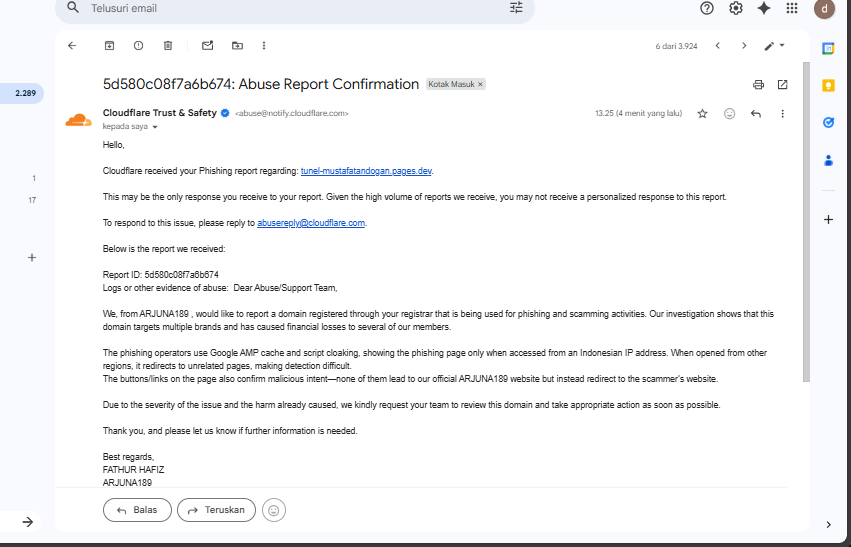Hide the side panel chevron
The width and height of the screenshot is (851, 547).
tap(828, 524)
